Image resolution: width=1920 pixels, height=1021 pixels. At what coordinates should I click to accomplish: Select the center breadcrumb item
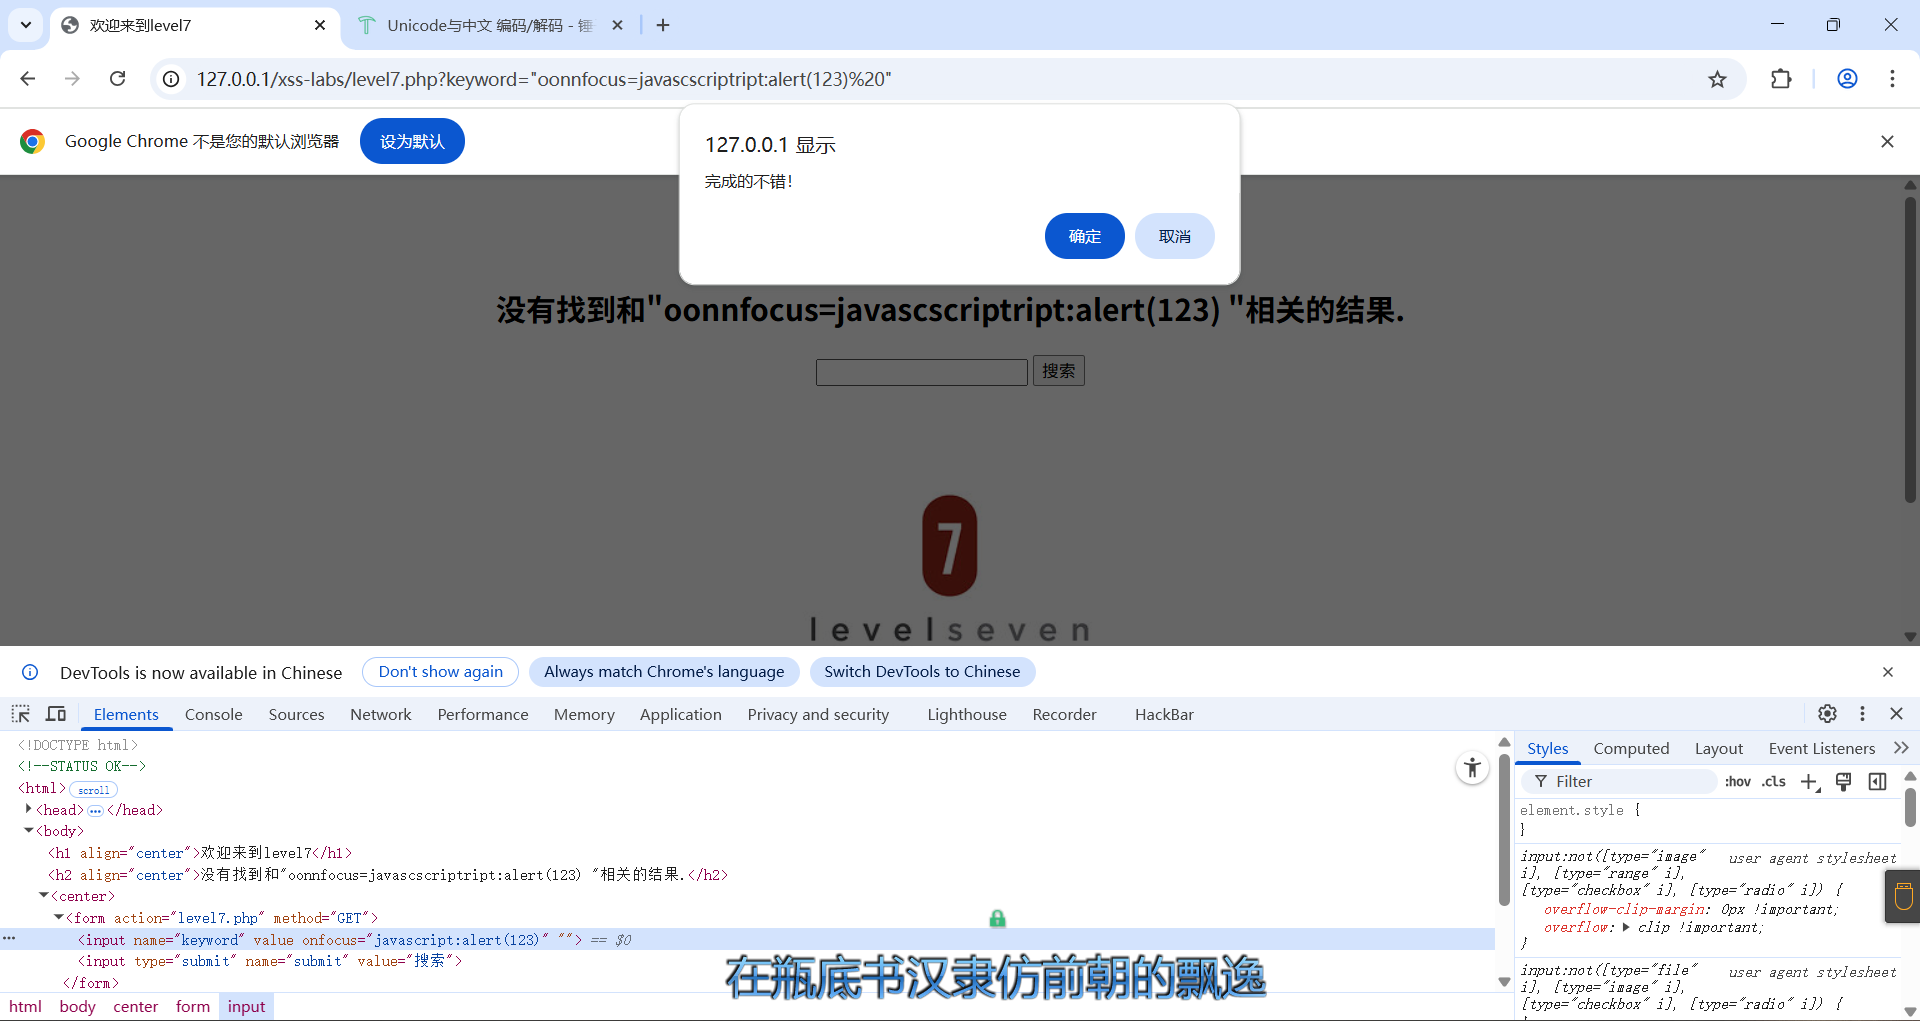pos(136,1006)
